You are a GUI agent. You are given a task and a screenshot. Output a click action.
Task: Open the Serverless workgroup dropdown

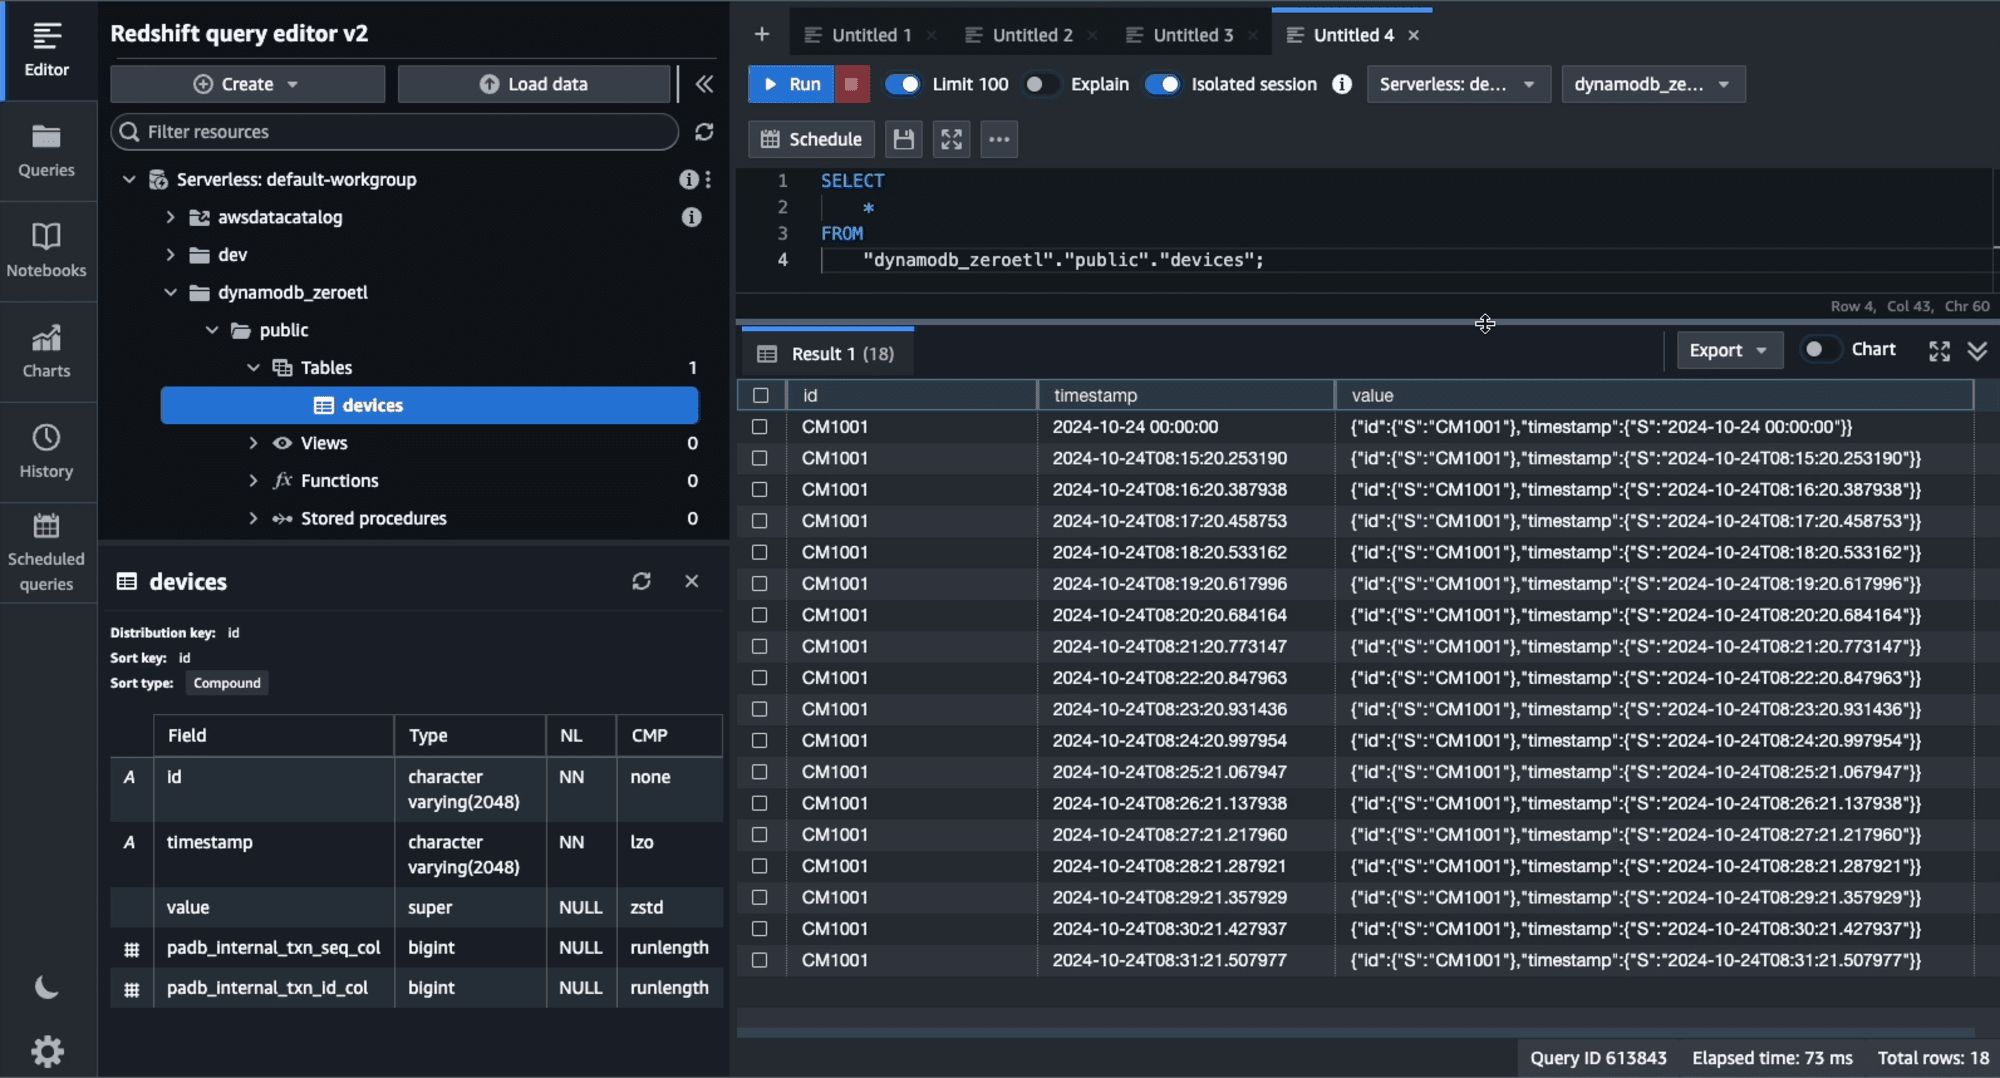pyautogui.click(x=1458, y=84)
